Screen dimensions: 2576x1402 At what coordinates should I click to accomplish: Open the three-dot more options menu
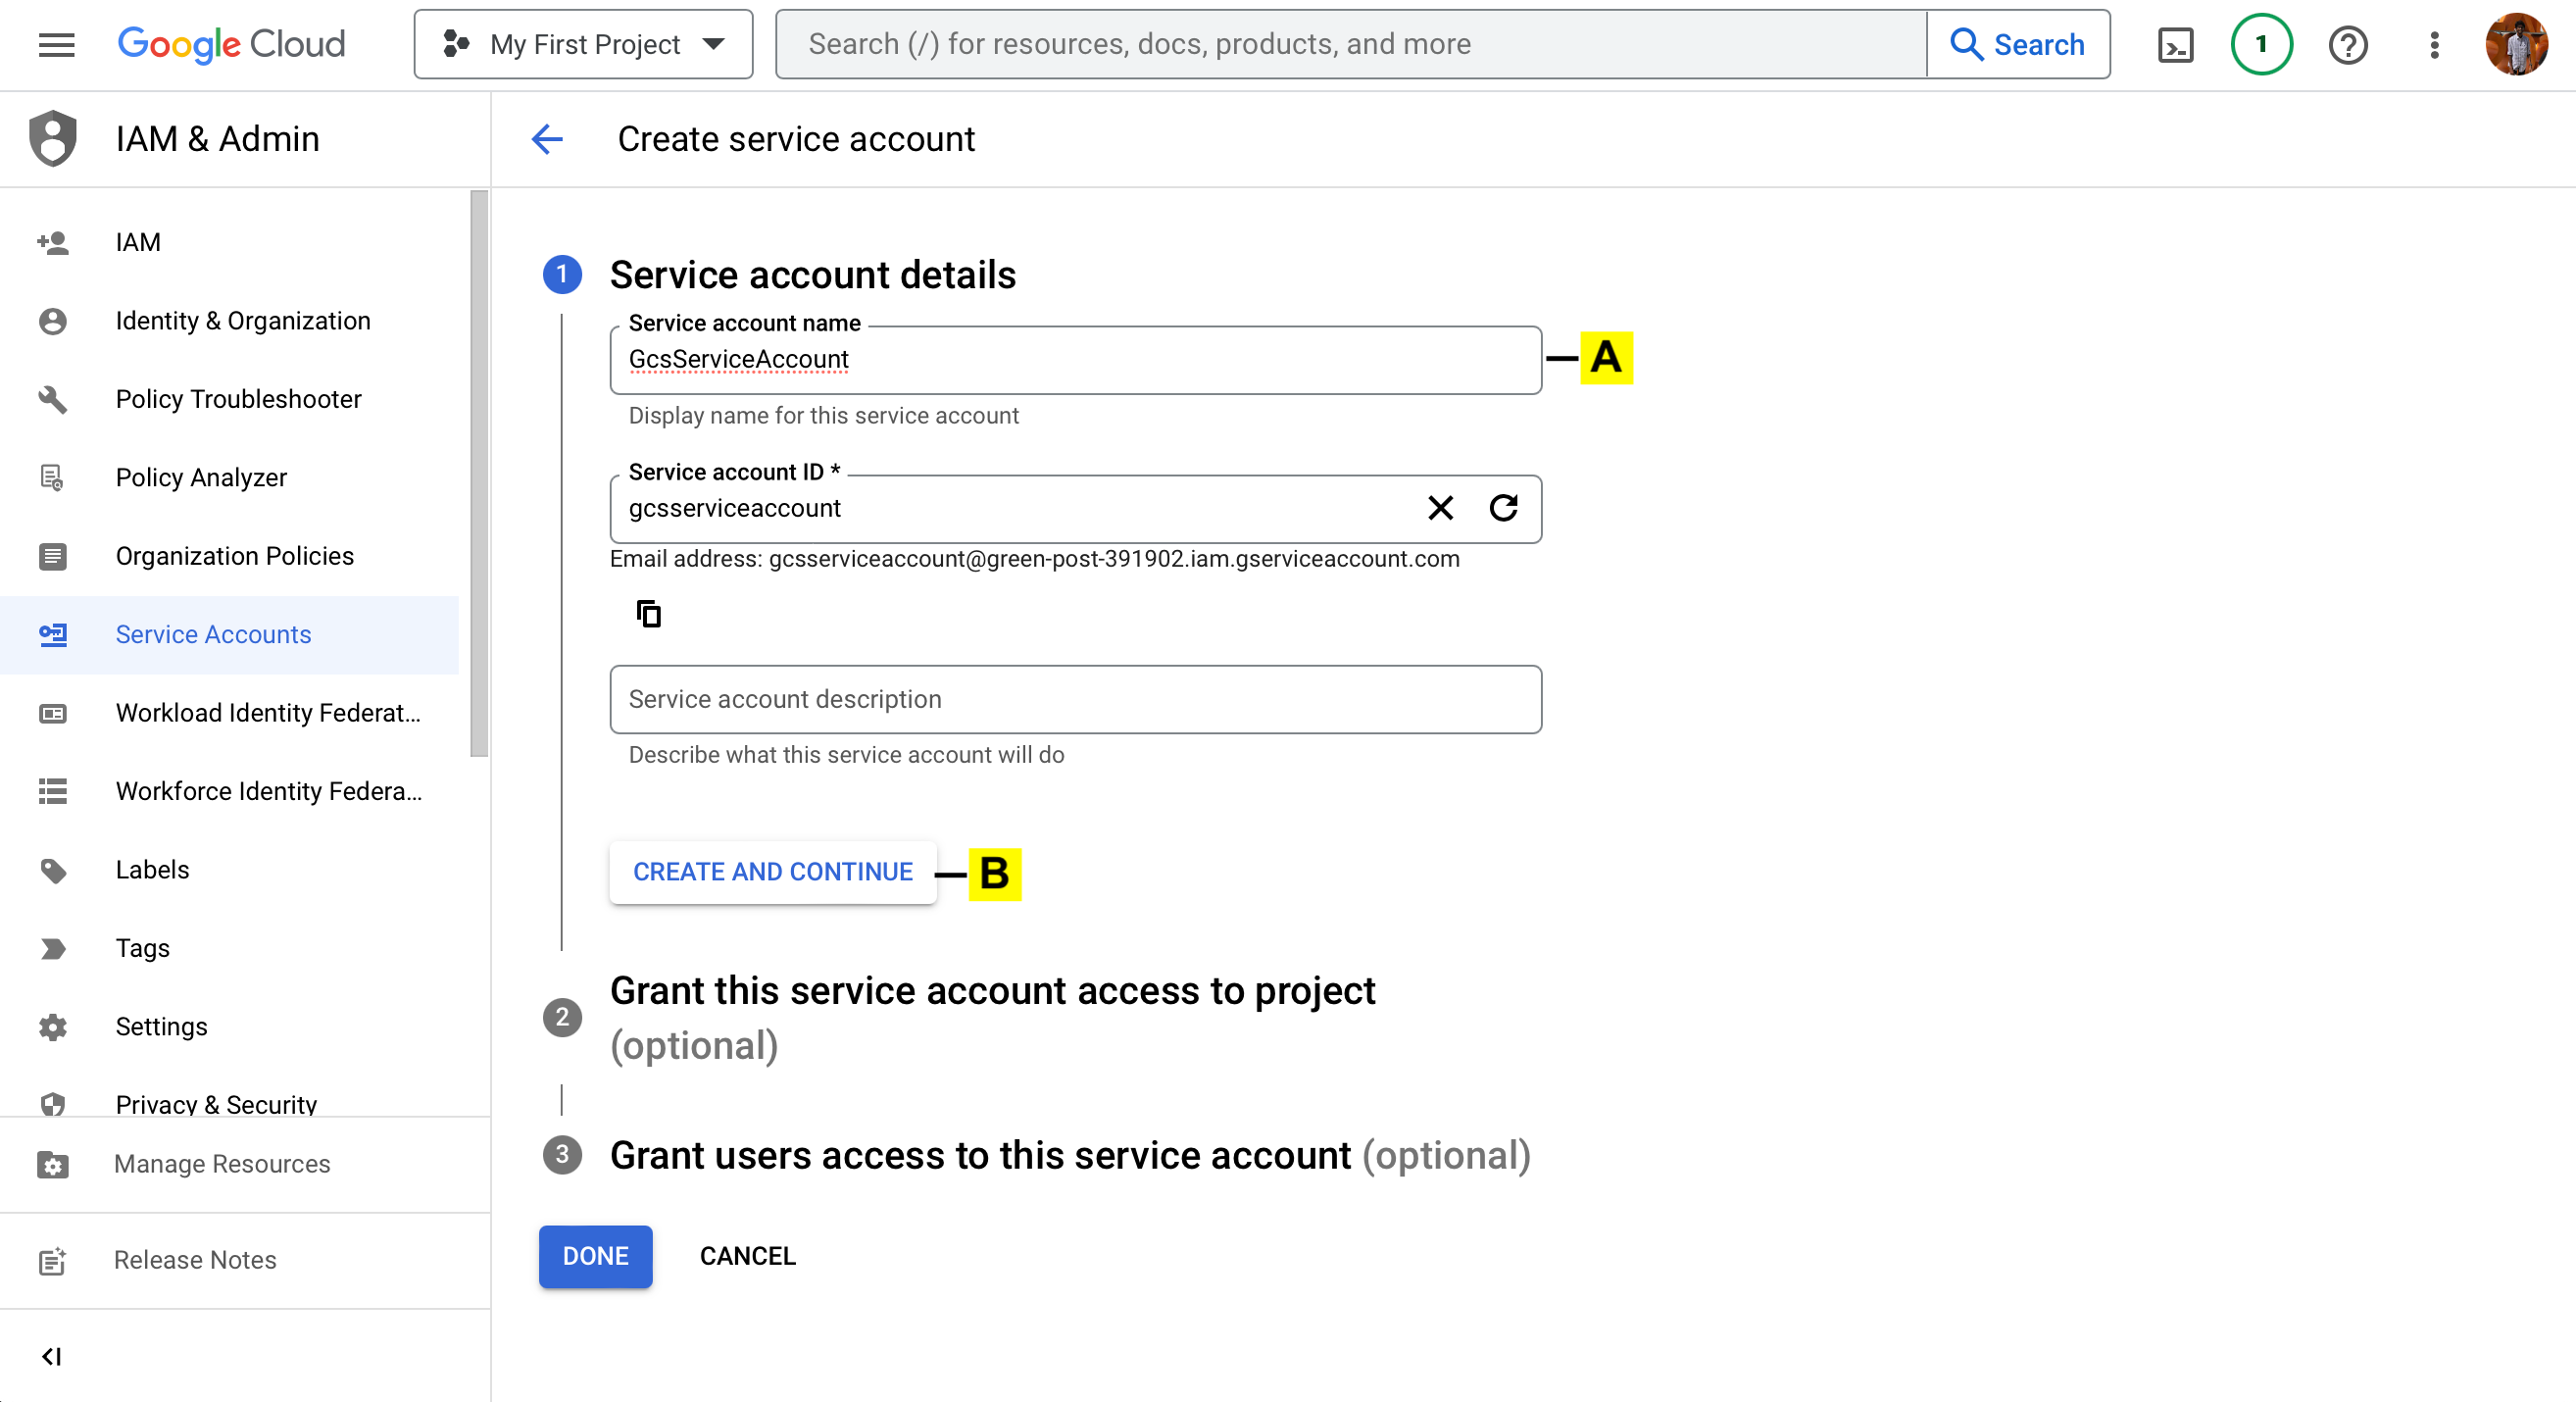pyautogui.click(x=2434, y=45)
